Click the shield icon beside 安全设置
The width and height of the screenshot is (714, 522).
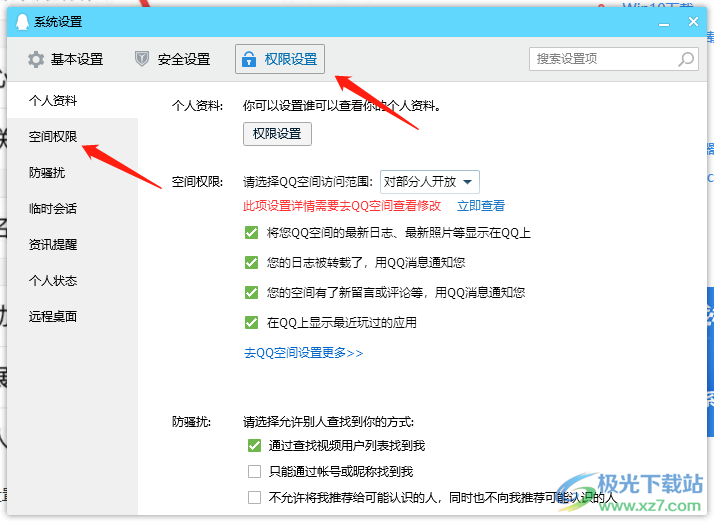pyautogui.click(x=142, y=59)
